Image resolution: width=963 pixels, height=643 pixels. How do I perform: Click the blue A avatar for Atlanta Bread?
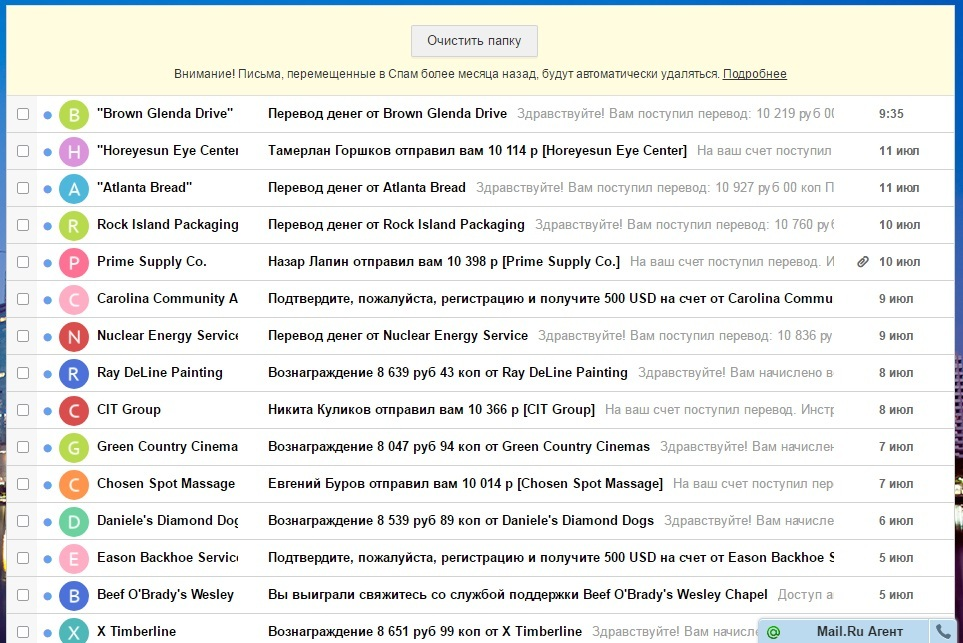[74, 188]
